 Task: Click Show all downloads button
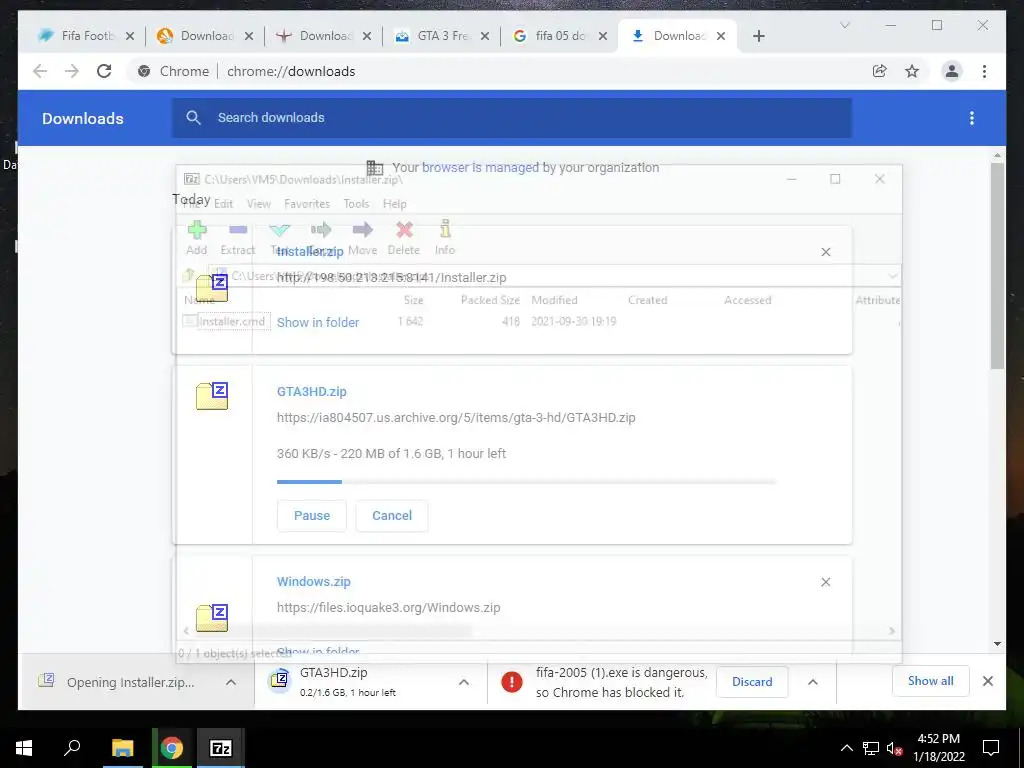[x=930, y=681]
